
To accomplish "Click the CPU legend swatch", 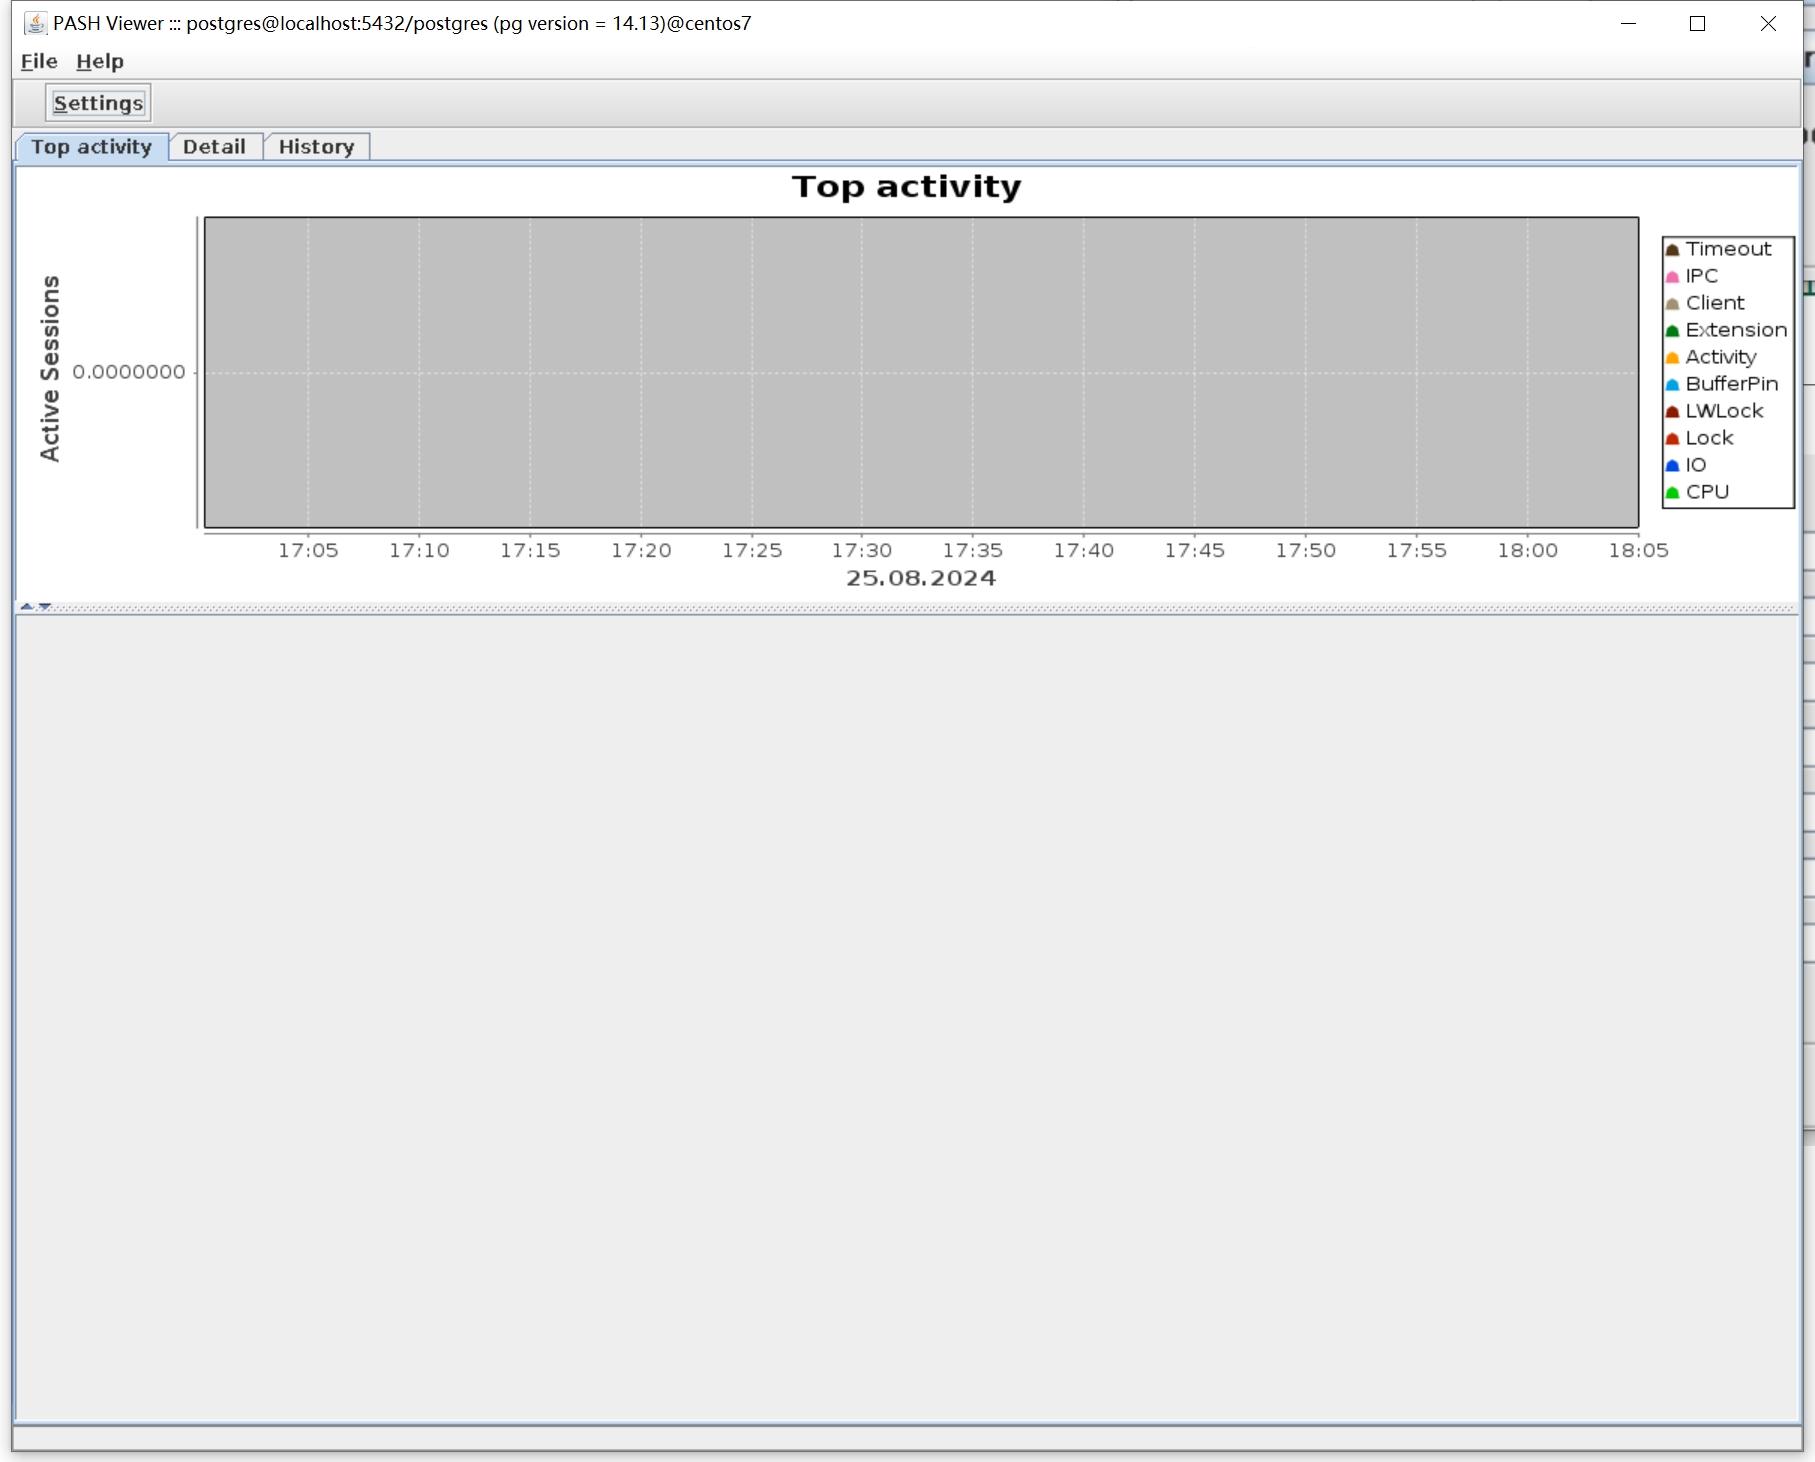I will (x=1672, y=493).
